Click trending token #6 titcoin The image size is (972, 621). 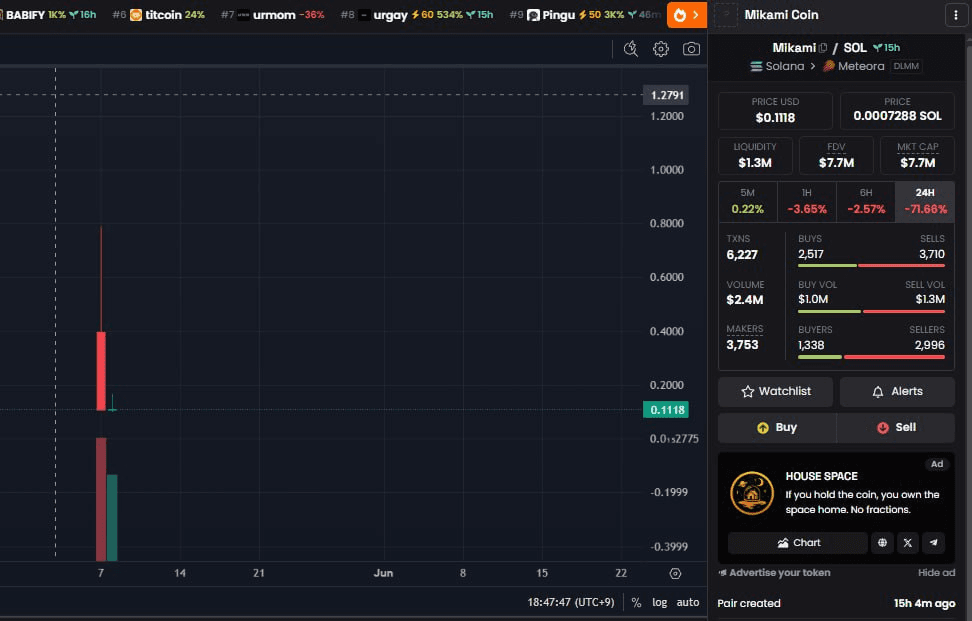[x=159, y=14]
